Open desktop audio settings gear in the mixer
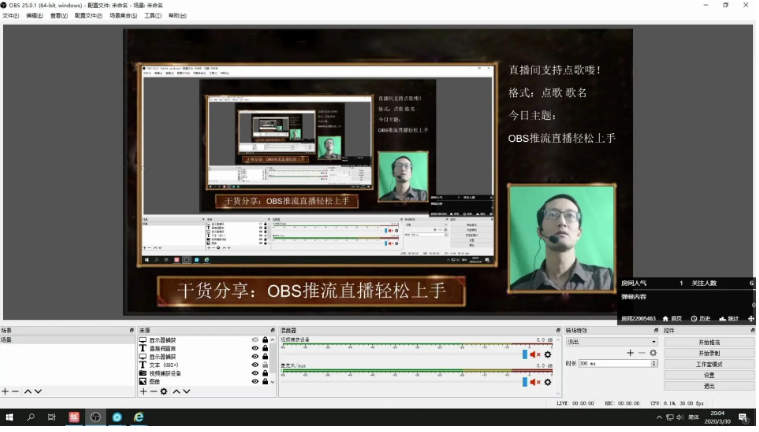Image resolution: width=759 pixels, height=432 pixels. pyautogui.click(x=548, y=355)
